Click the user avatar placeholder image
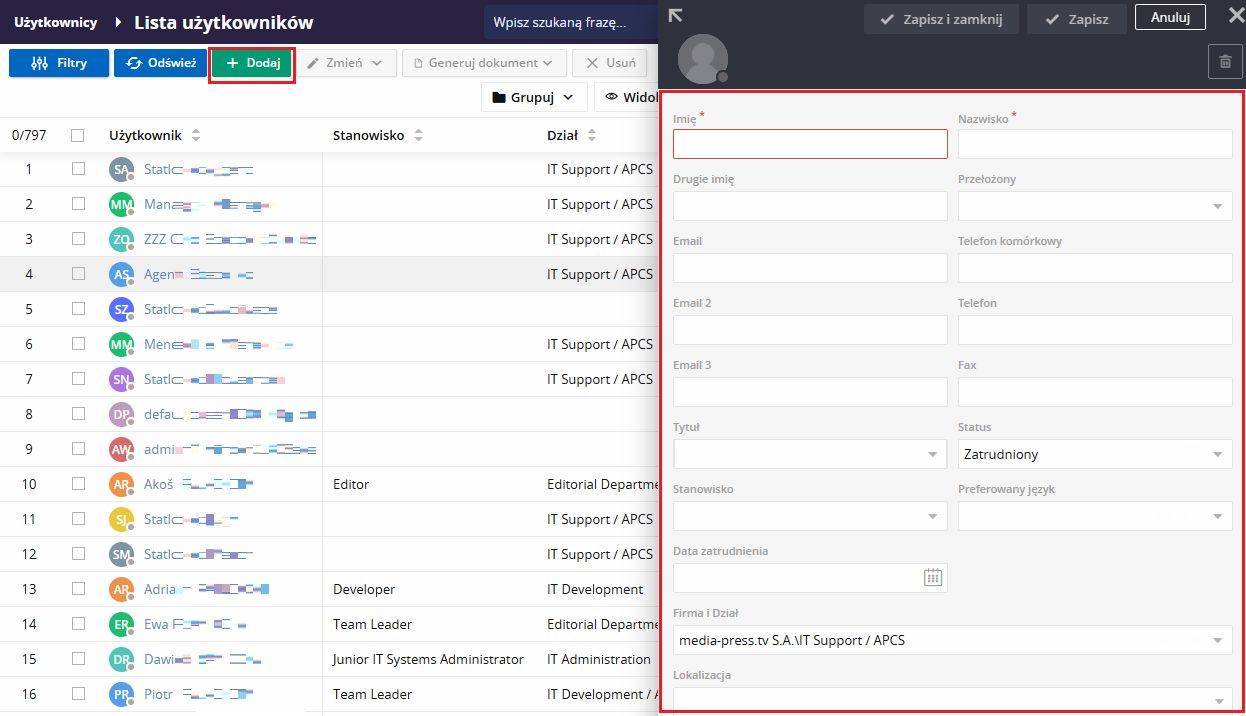Screen dimensions: 1246x716 702,59
